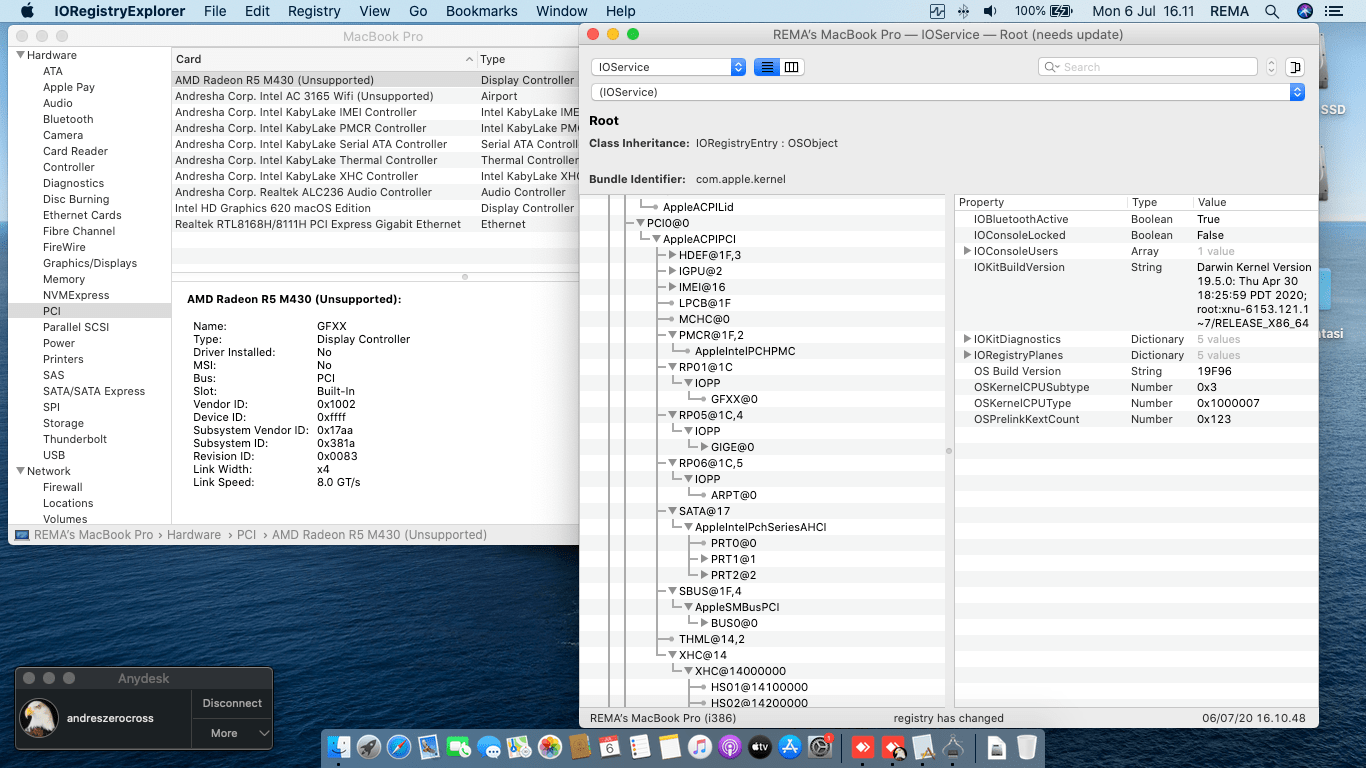Activate Siri from the menu bar
Screen dimensions: 1366x768
(x=1304, y=11)
